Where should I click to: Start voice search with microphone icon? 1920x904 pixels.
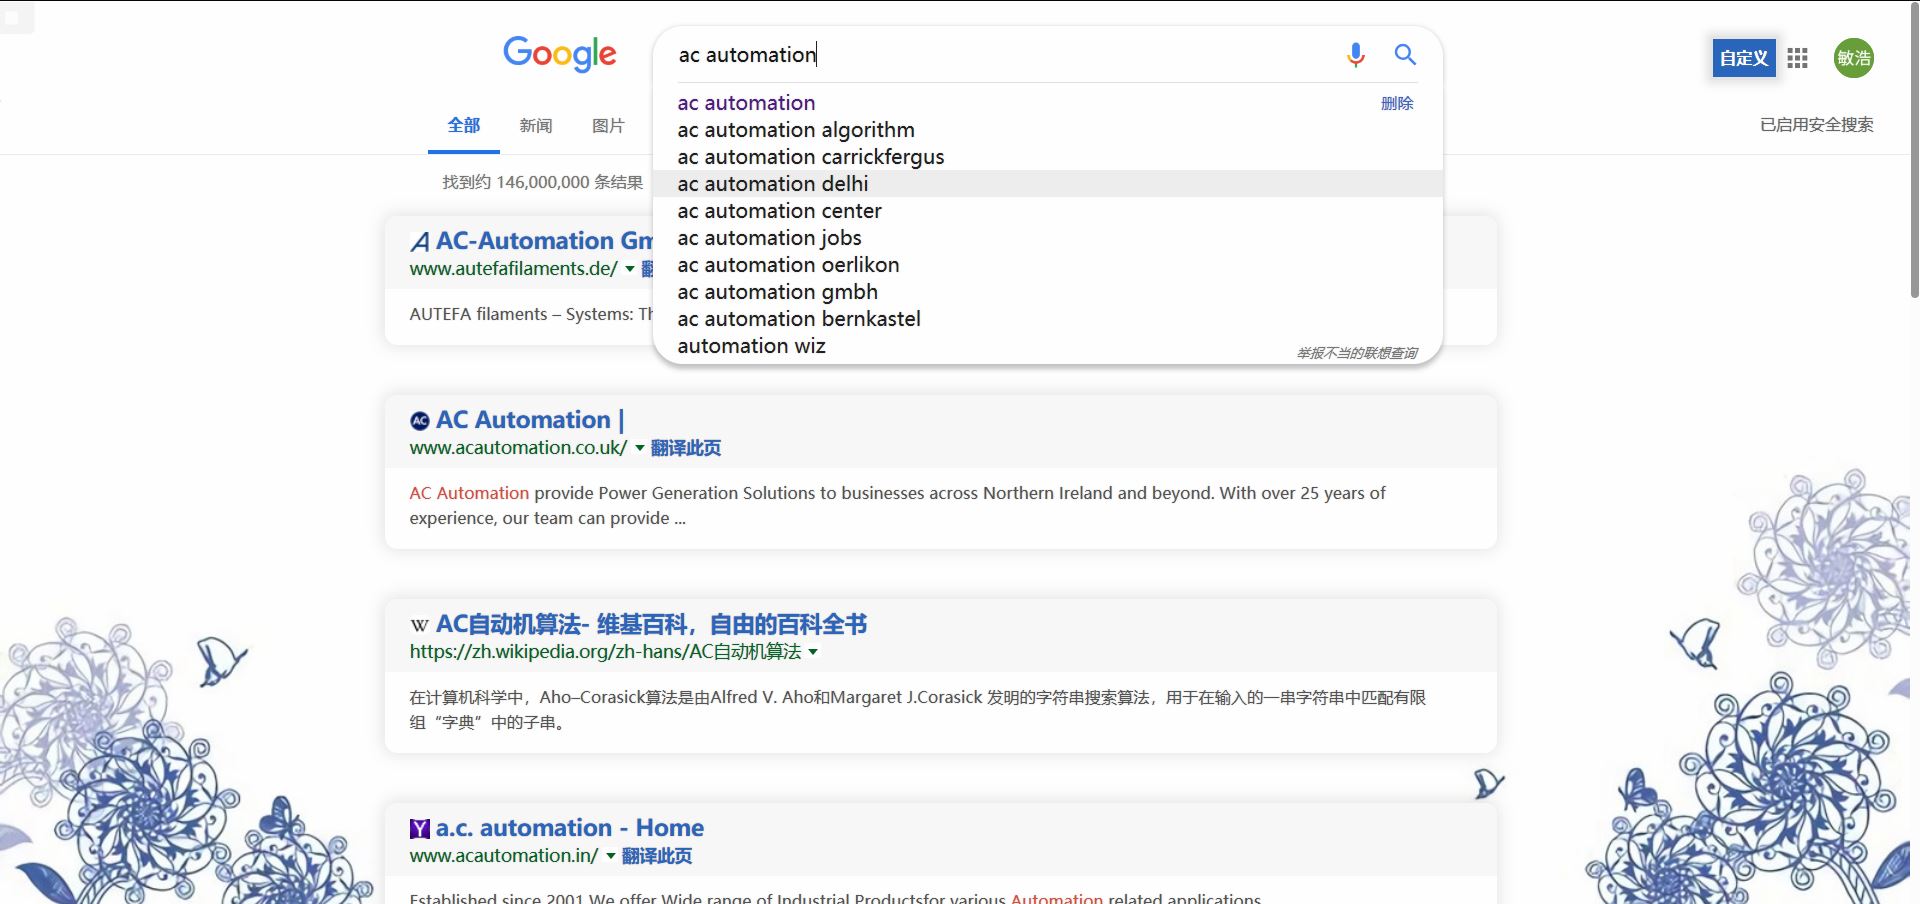pyautogui.click(x=1355, y=55)
